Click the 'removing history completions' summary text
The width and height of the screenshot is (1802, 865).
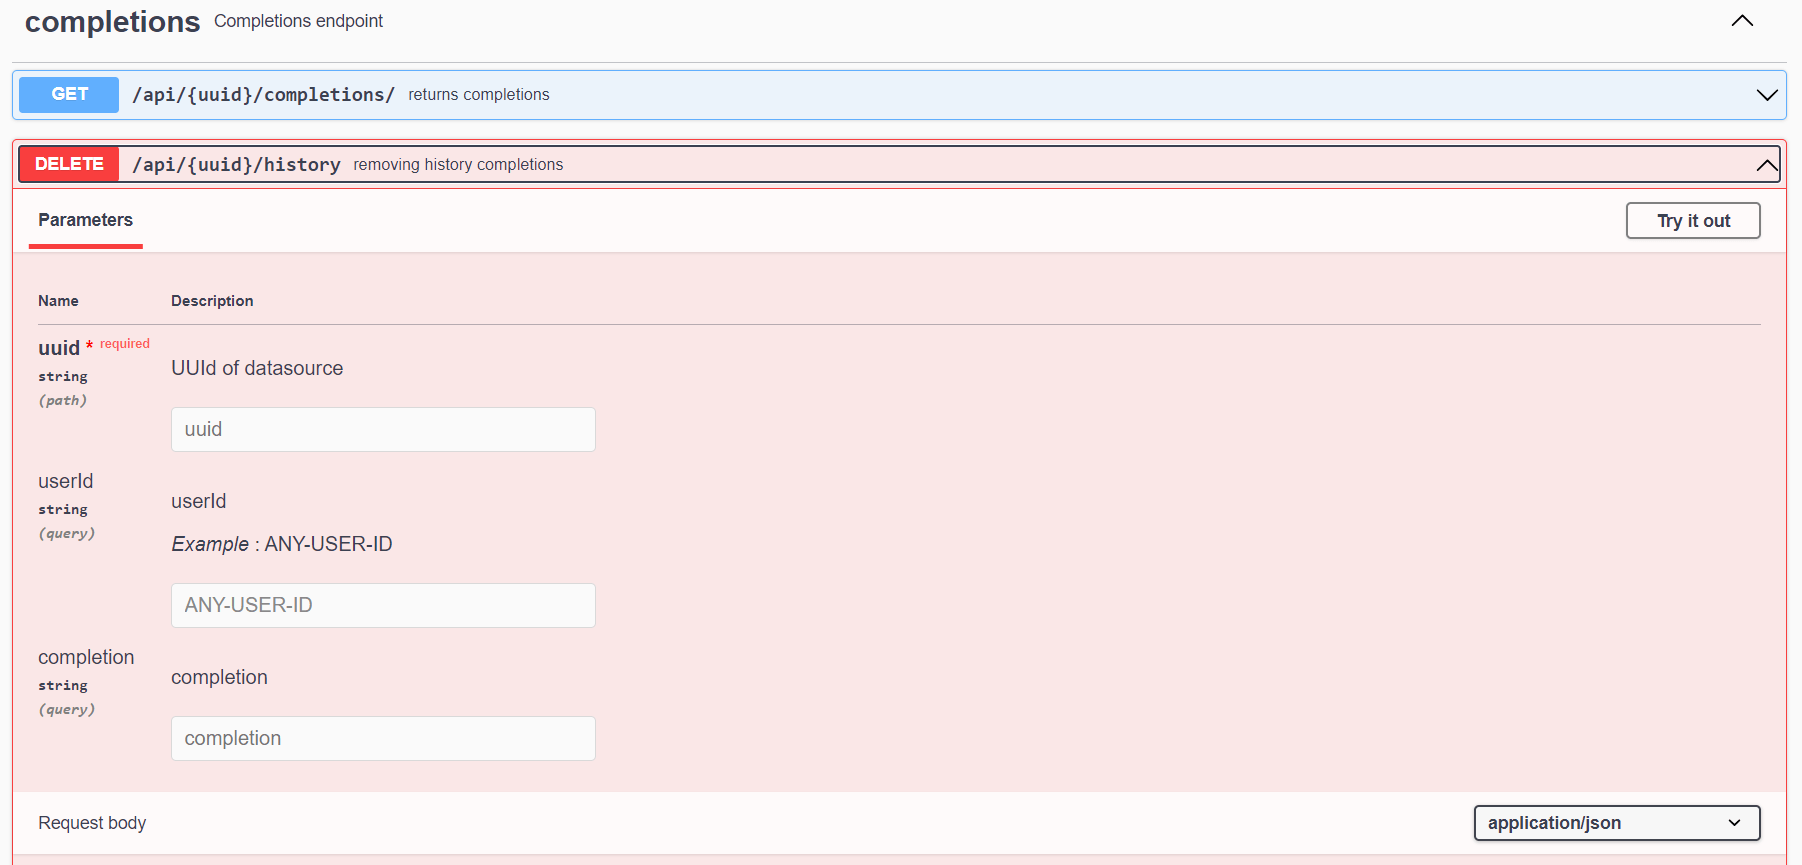coord(458,165)
